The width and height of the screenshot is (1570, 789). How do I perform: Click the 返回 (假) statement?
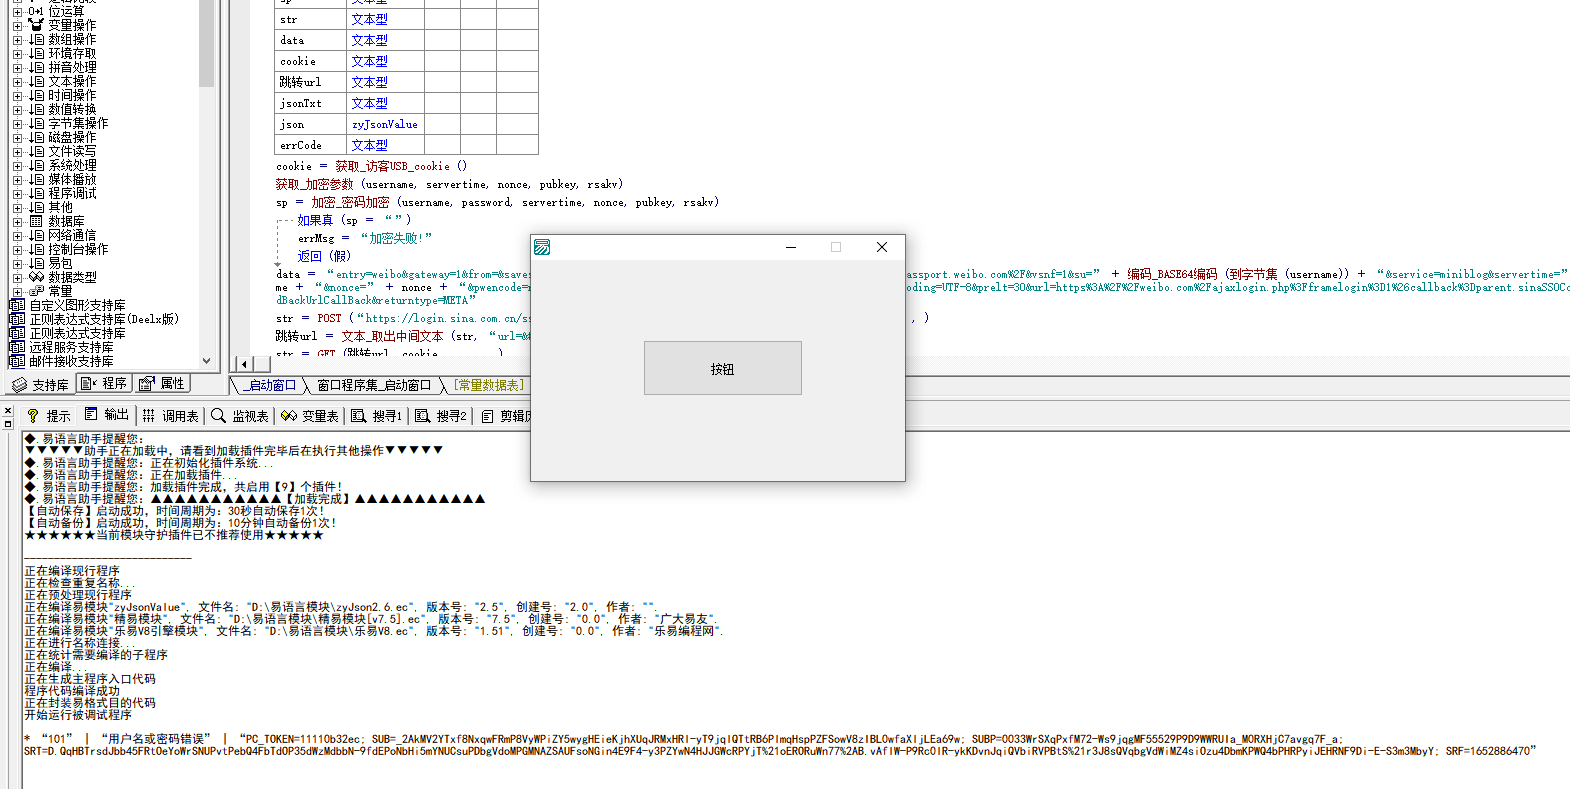324,256
